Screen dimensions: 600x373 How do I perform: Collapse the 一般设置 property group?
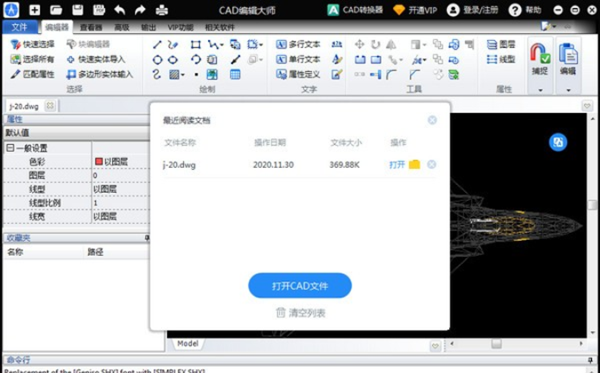tap(10, 148)
